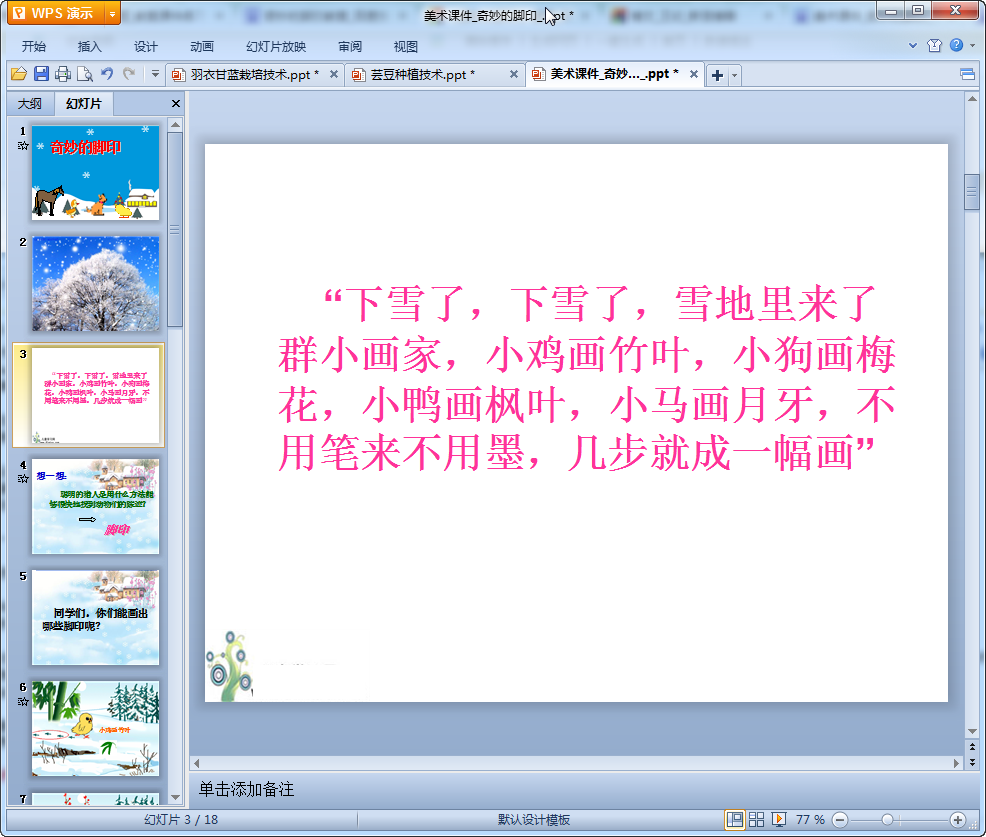Close the 美术课件_奇妙 document tab
The height and width of the screenshot is (837, 986).
click(x=694, y=74)
